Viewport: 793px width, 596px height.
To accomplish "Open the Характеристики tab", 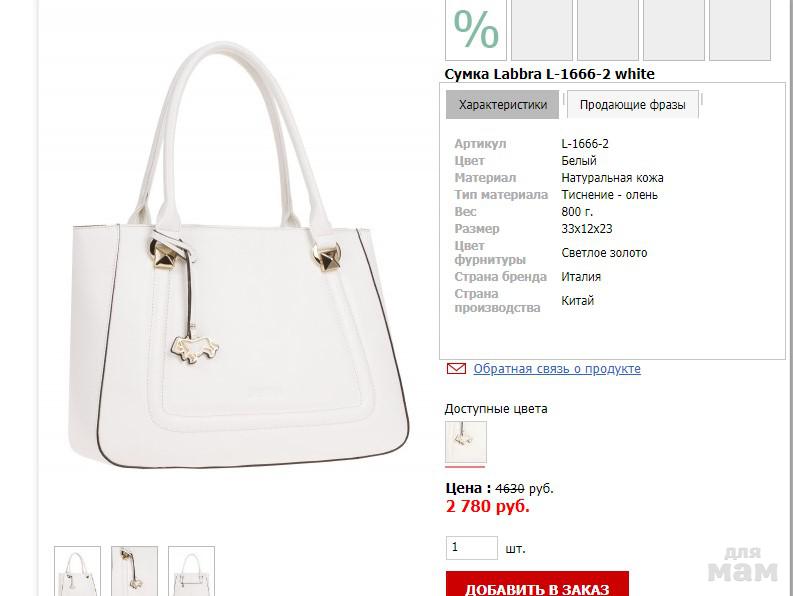I will pyautogui.click(x=502, y=105).
